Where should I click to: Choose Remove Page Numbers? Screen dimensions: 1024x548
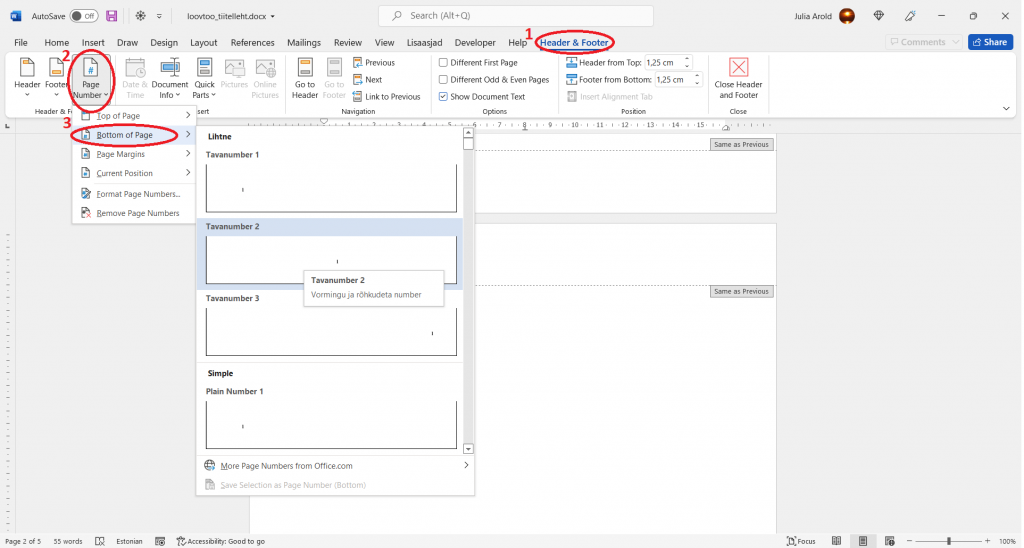pyautogui.click(x=134, y=213)
